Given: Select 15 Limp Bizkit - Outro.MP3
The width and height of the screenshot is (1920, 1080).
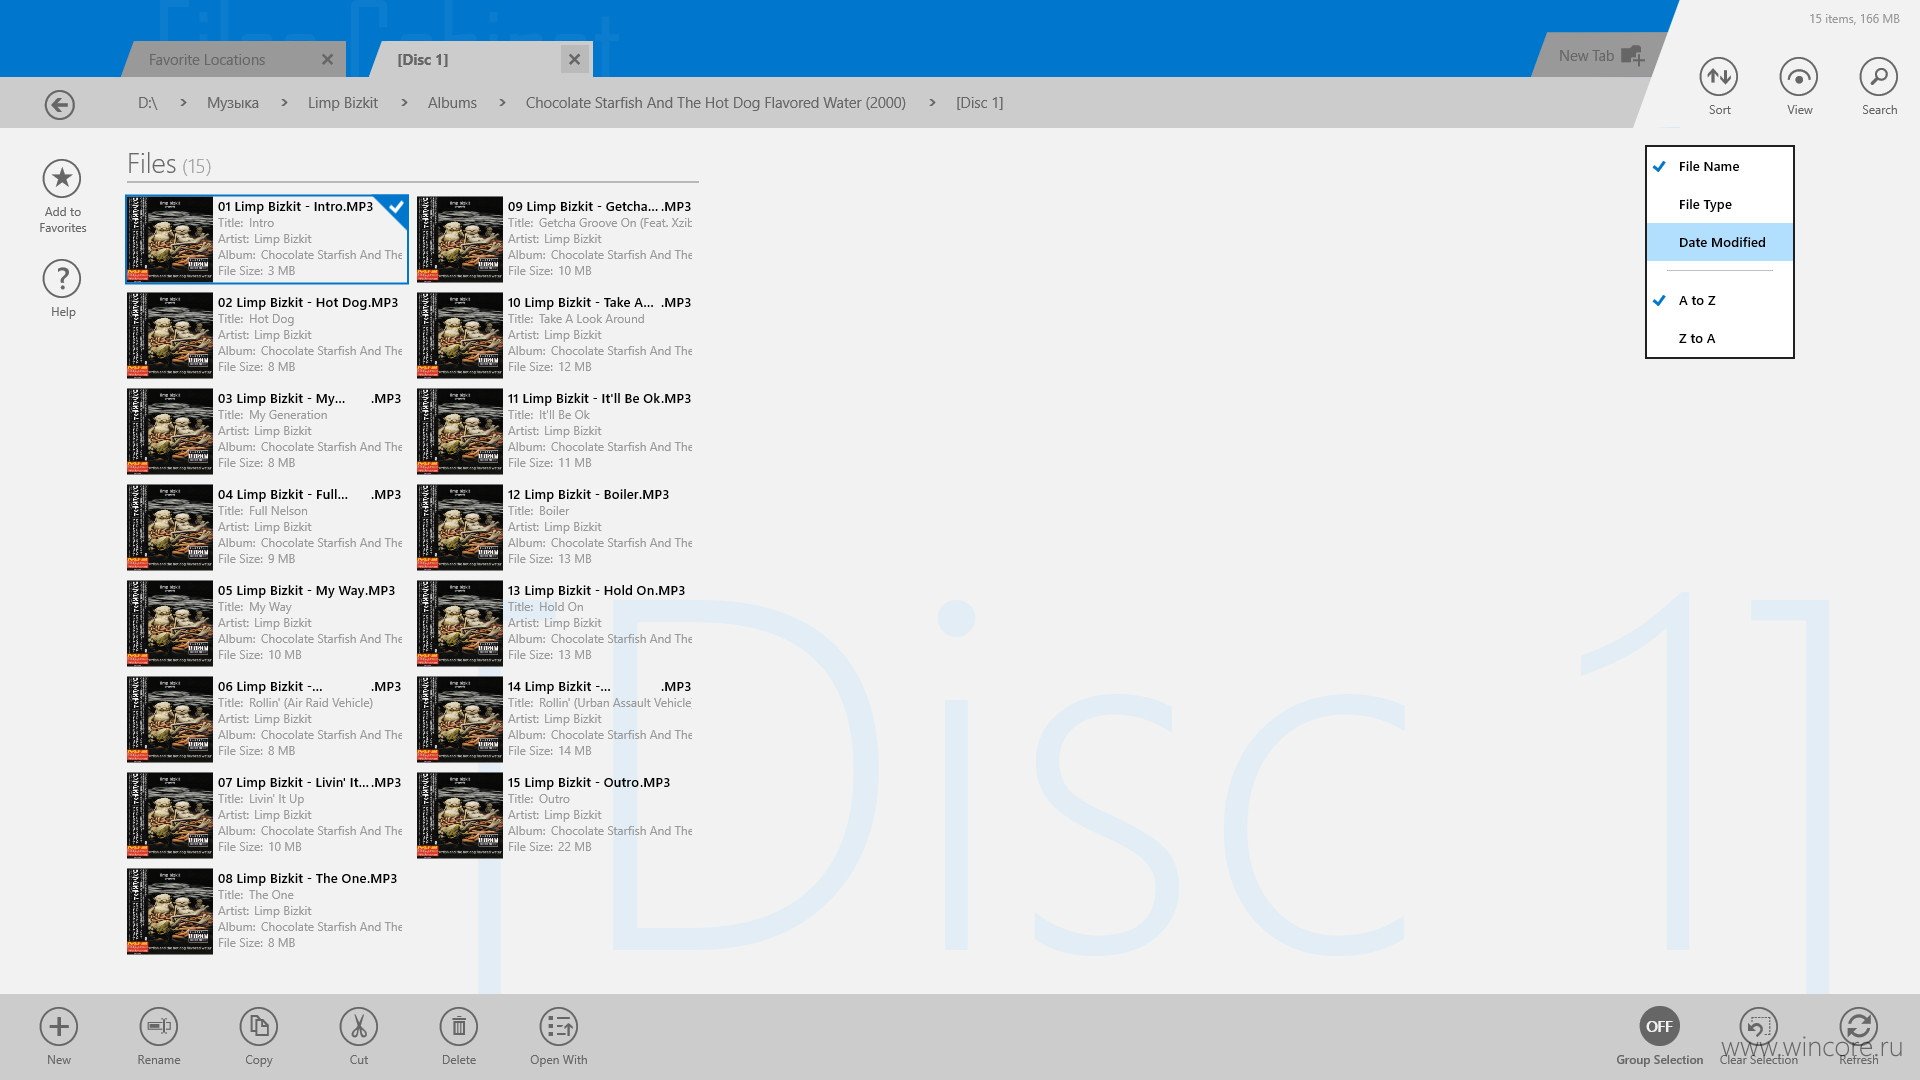Looking at the screenshot, I should (557, 815).
